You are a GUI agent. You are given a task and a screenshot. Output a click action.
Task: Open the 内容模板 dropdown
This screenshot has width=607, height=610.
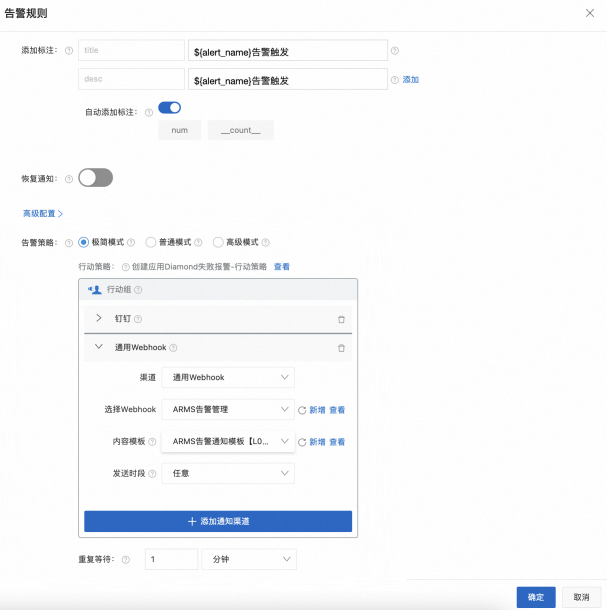click(x=228, y=441)
